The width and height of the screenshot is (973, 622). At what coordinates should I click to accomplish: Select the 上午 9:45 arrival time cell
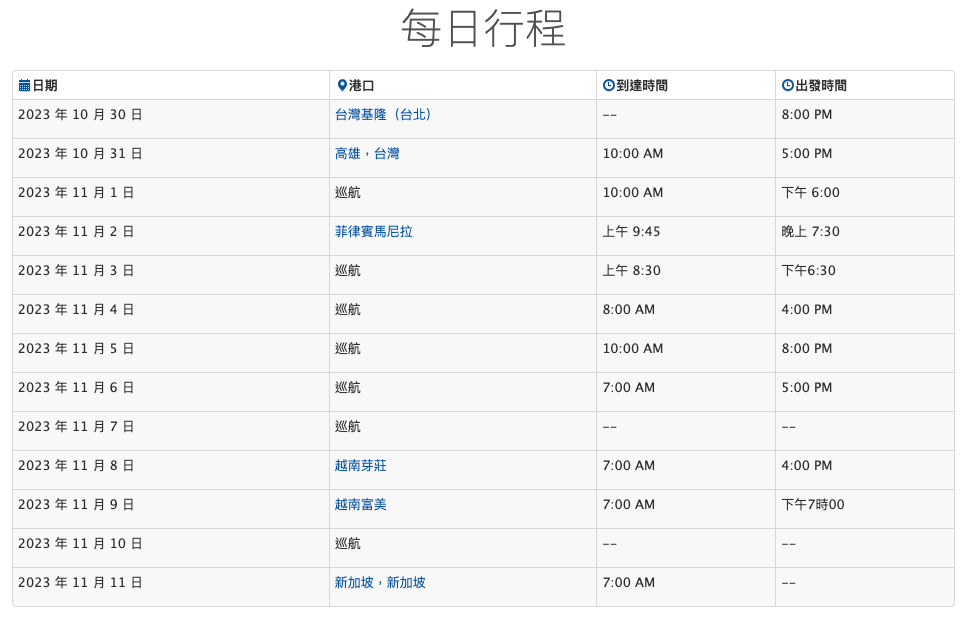tap(686, 236)
